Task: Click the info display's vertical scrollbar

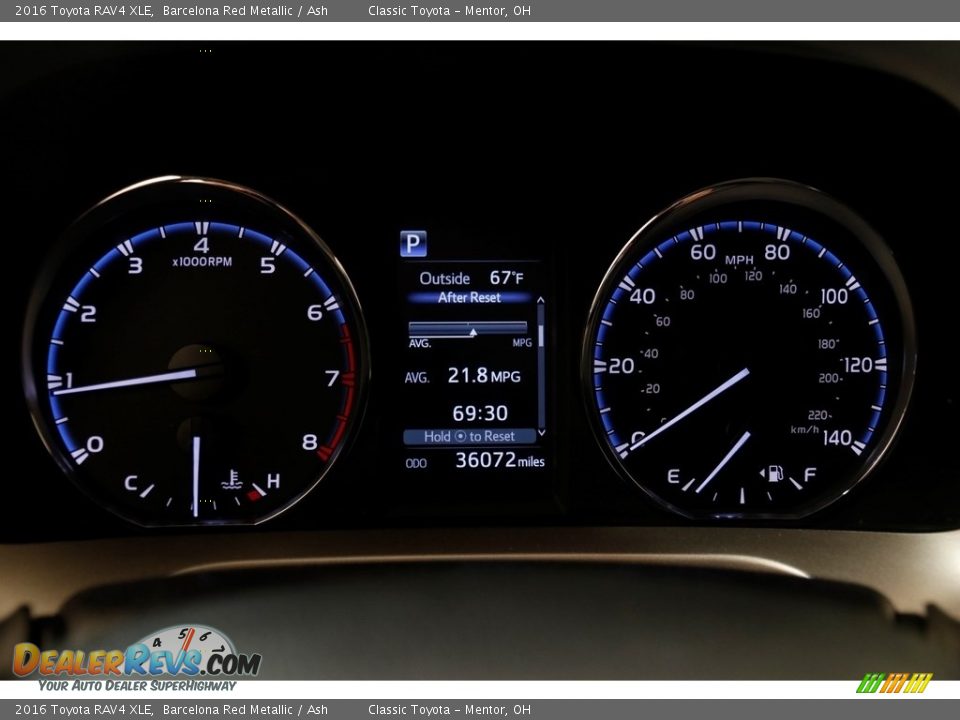Action: 541,366
